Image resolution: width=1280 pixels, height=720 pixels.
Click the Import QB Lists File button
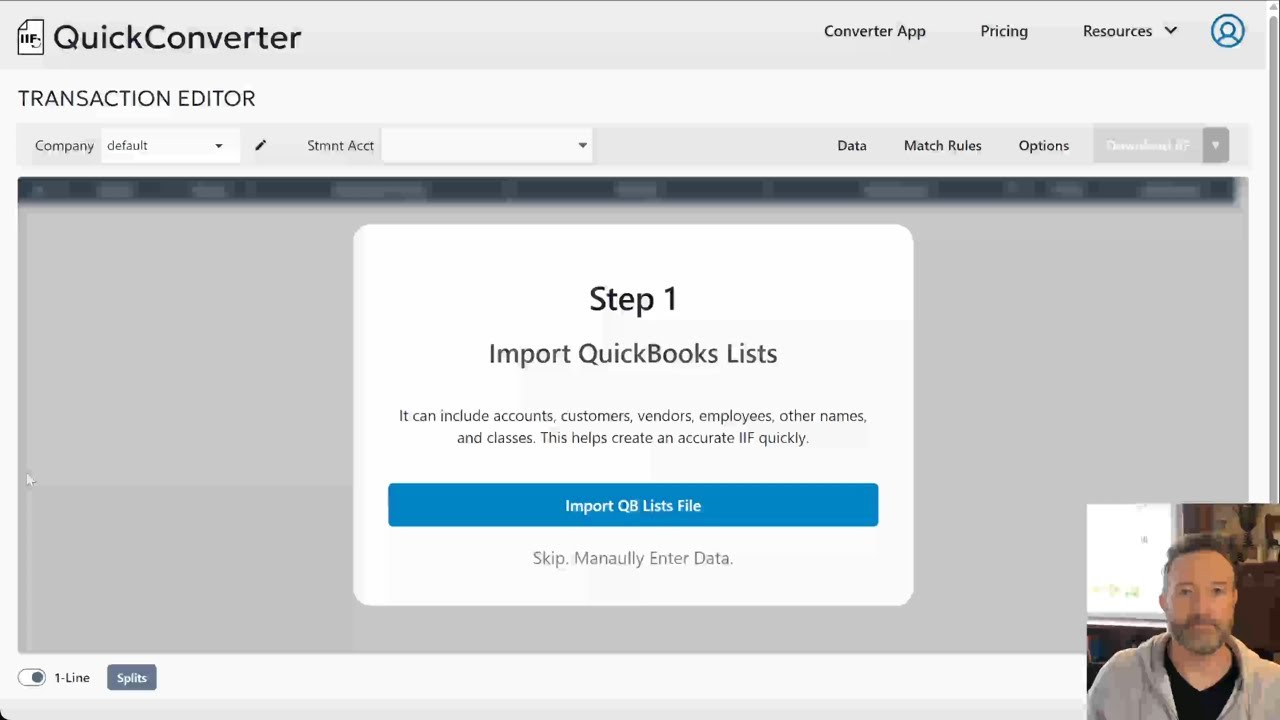(633, 505)
